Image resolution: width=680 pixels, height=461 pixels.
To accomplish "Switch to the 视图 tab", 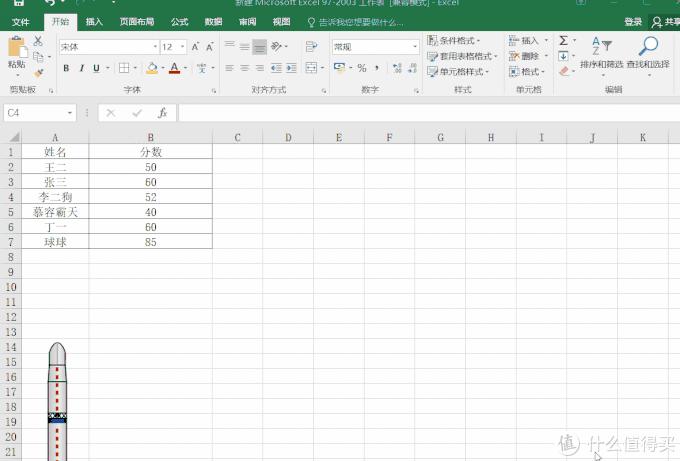I will click(281, 22).
